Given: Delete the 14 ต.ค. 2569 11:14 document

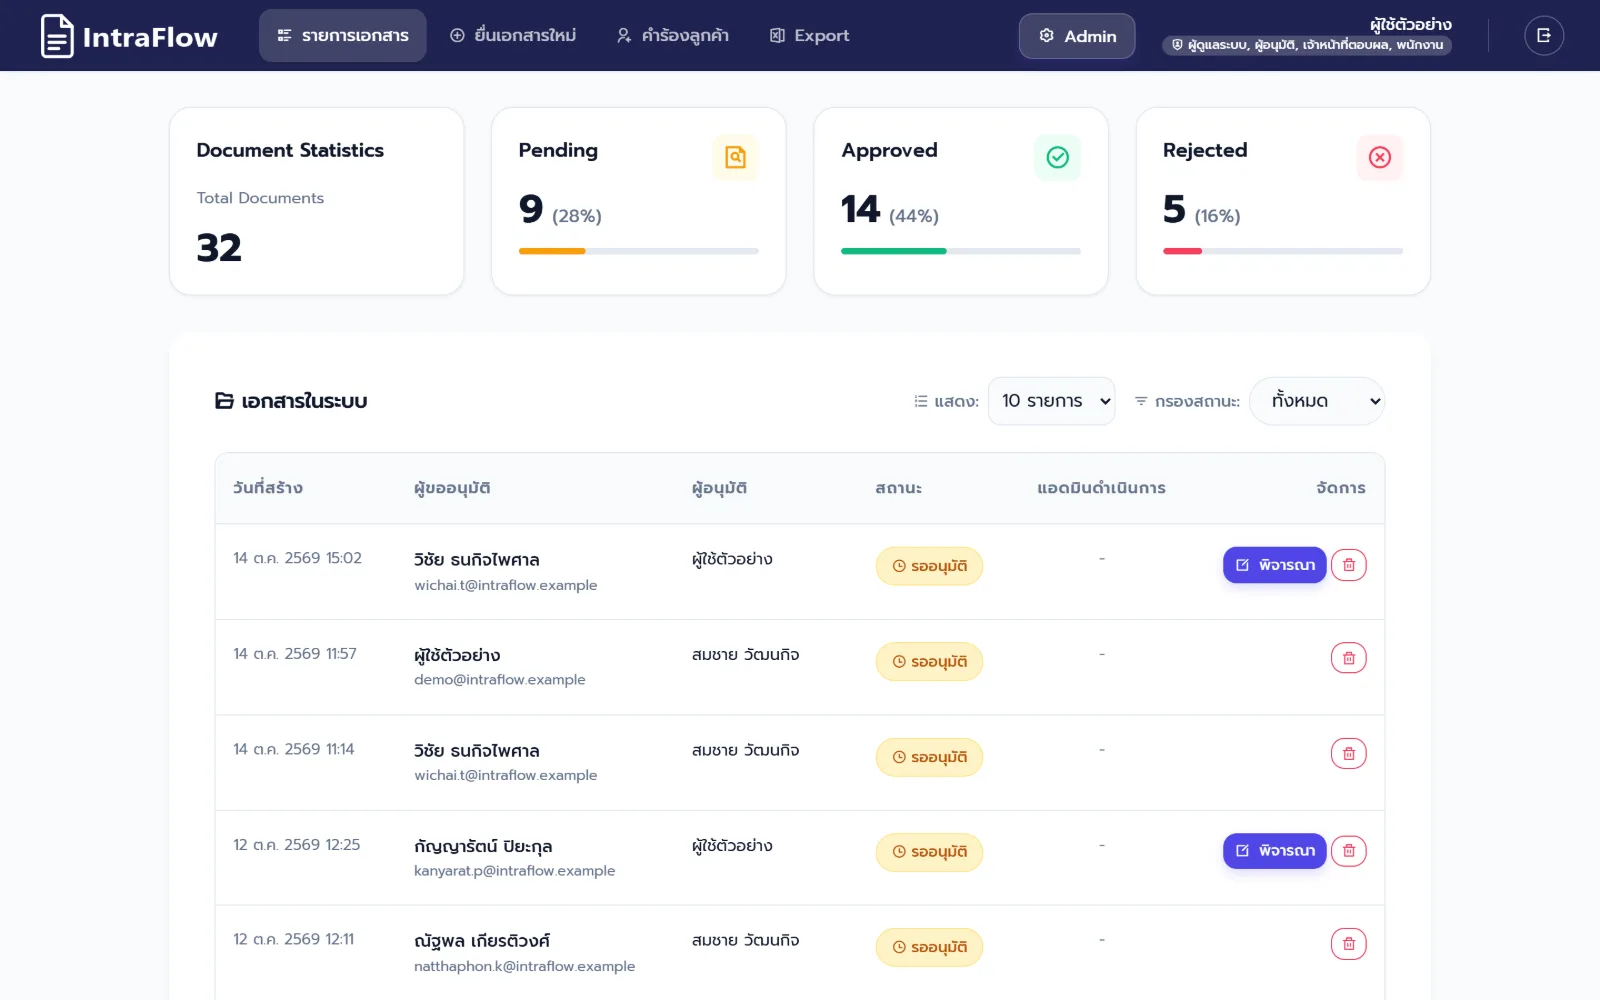Looking at the screenshot, I should coord(1349,754).
